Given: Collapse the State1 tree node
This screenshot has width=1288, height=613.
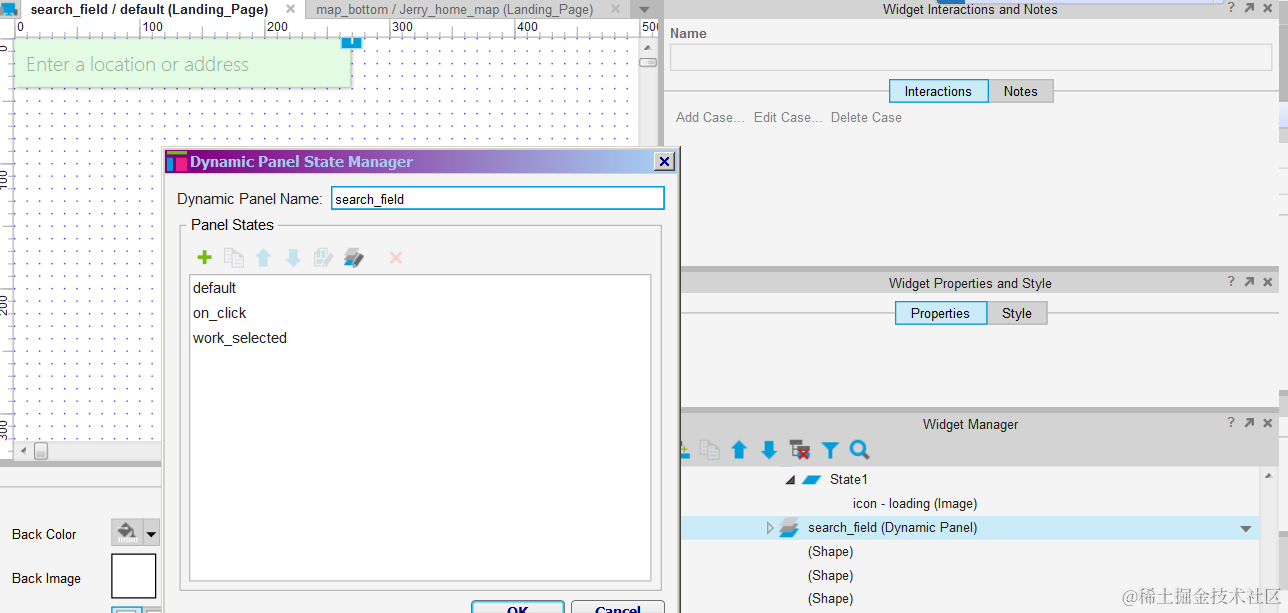Looking at the screenshot, I should [x=789, y=479].
